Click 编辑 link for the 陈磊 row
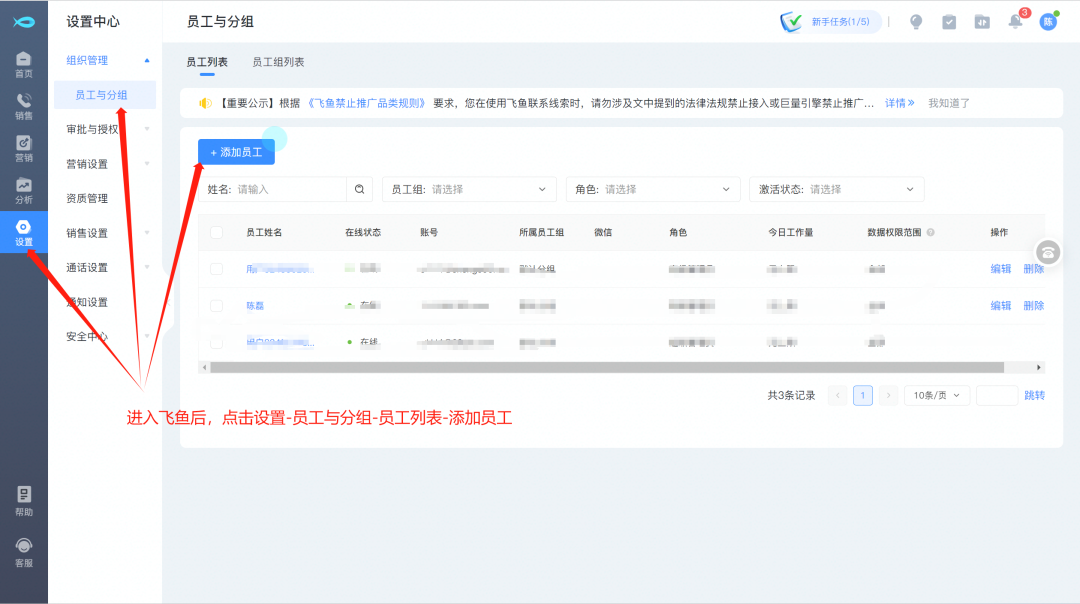The image size is (1080, 604). pyautogui.click(x=1000, y=305)
